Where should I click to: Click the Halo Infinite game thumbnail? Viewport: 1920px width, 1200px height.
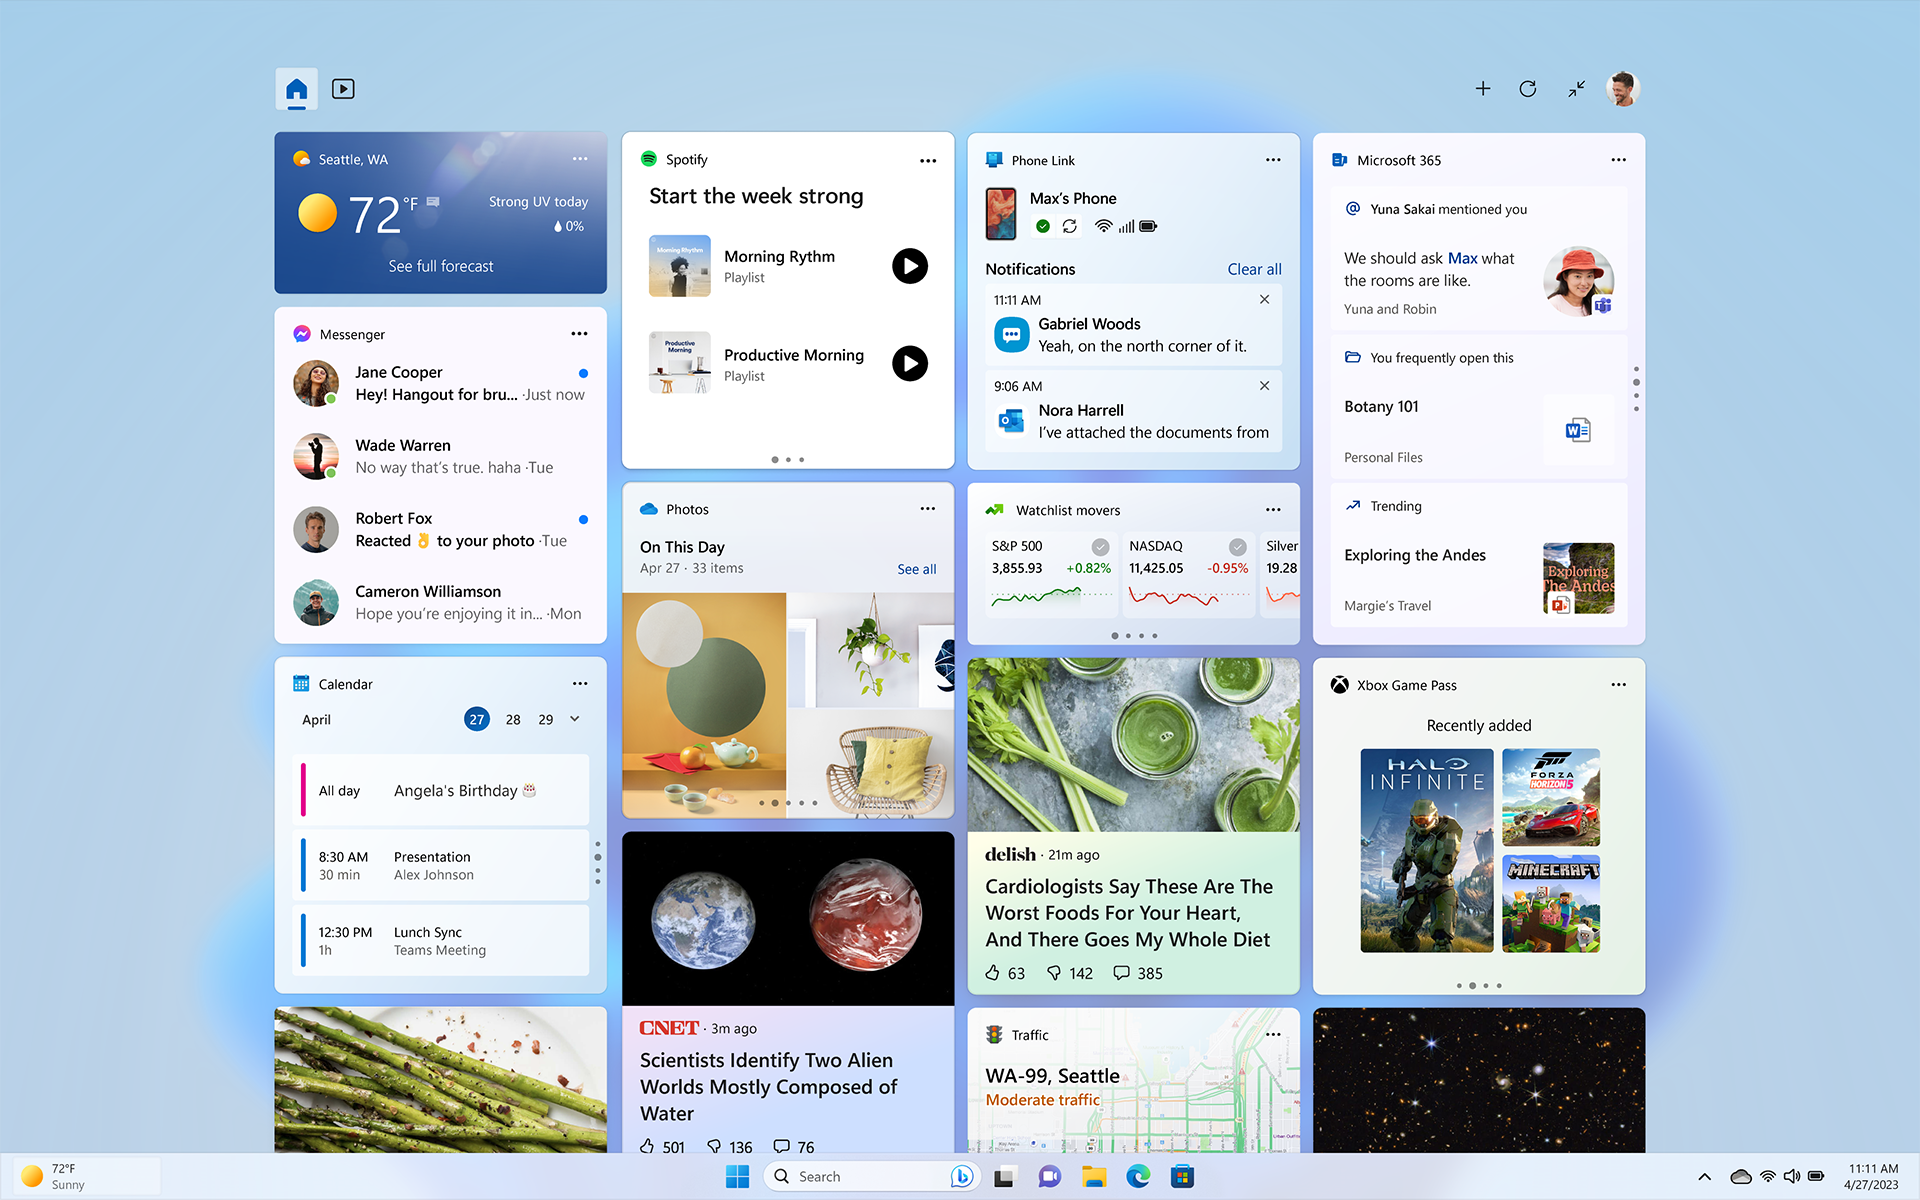tap(1427, 849)
